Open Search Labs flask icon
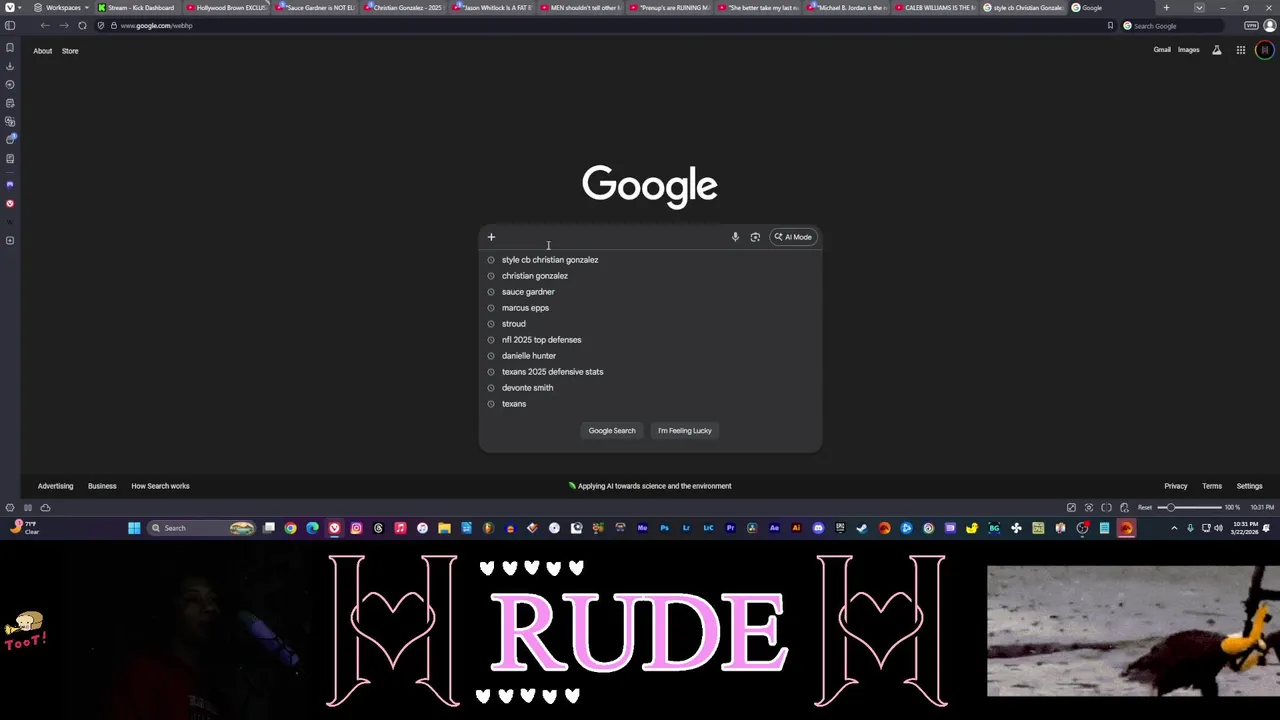The height and width of the screenshot is (720, 1280). (x=1217, y=50)
